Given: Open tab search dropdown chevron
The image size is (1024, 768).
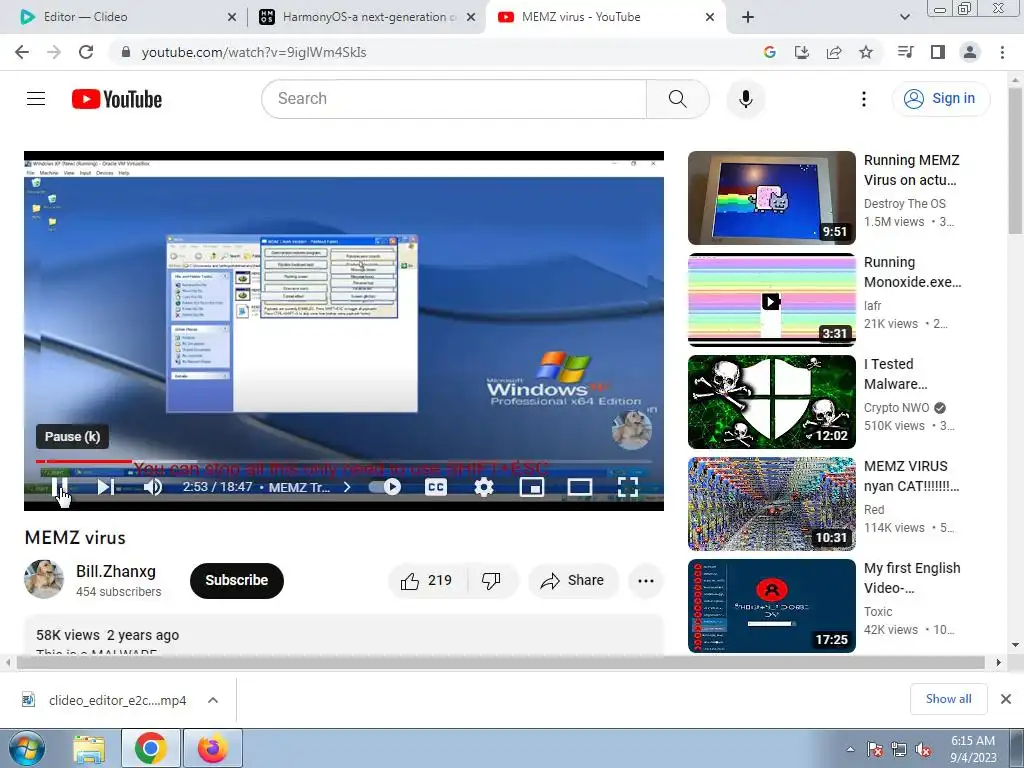Looking at the screenshot, I should tap(904, 17).
